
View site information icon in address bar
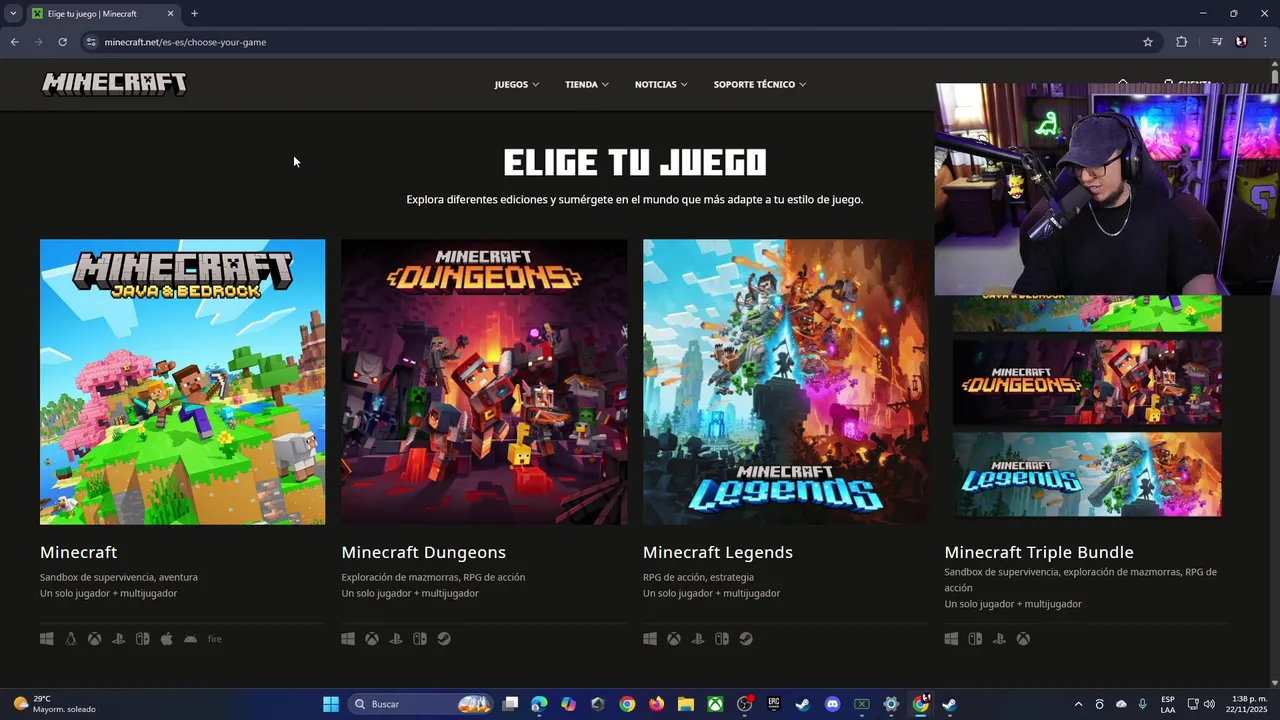(91, 42)
